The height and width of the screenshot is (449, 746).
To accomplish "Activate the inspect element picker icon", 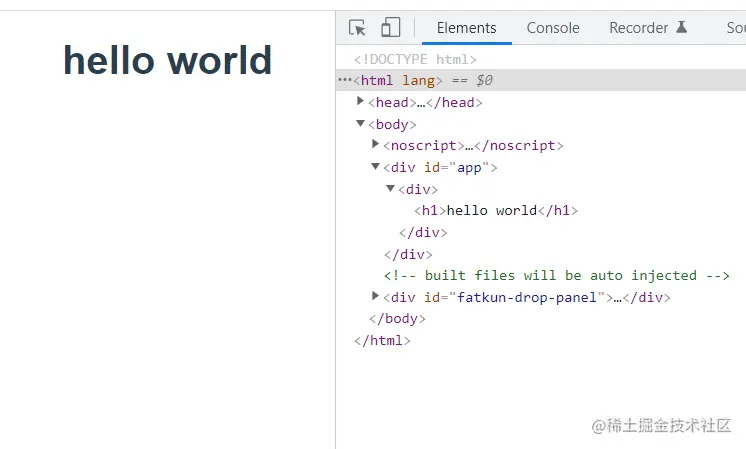I will 357,28.
